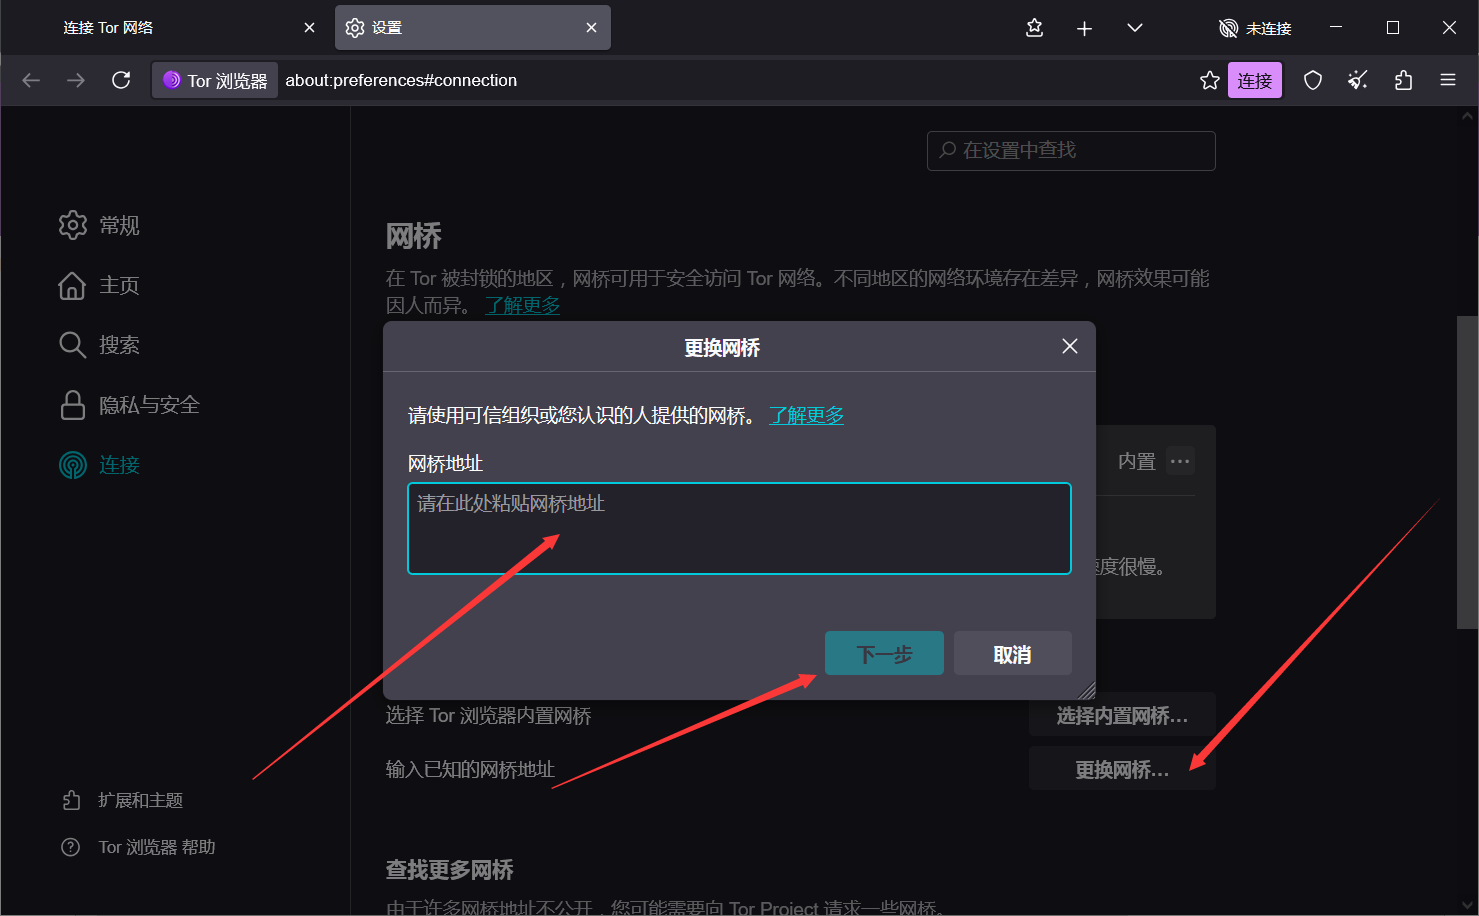Close the 更换网桥 dialog with X
This screenshot has height=916, width=1479.
tap(1069, 346)
